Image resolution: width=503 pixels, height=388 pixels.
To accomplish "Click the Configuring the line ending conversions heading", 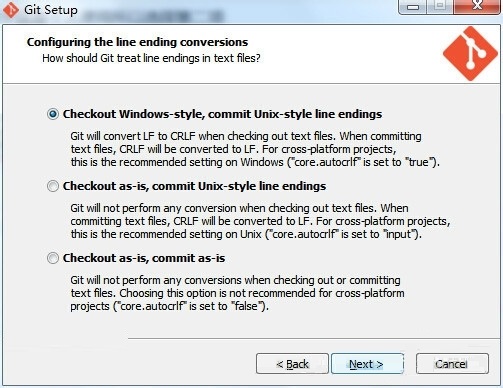I will click(x=137, y=42).
